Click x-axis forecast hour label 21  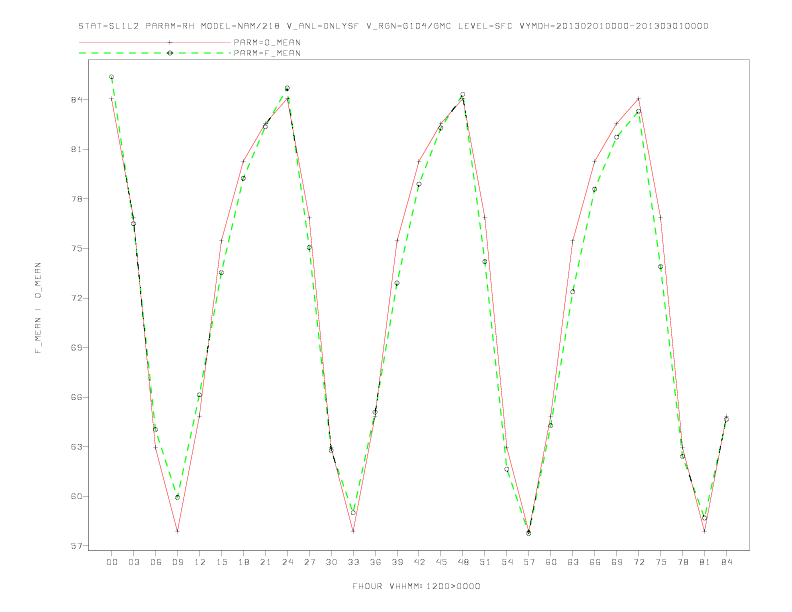(x=265, y=562)
